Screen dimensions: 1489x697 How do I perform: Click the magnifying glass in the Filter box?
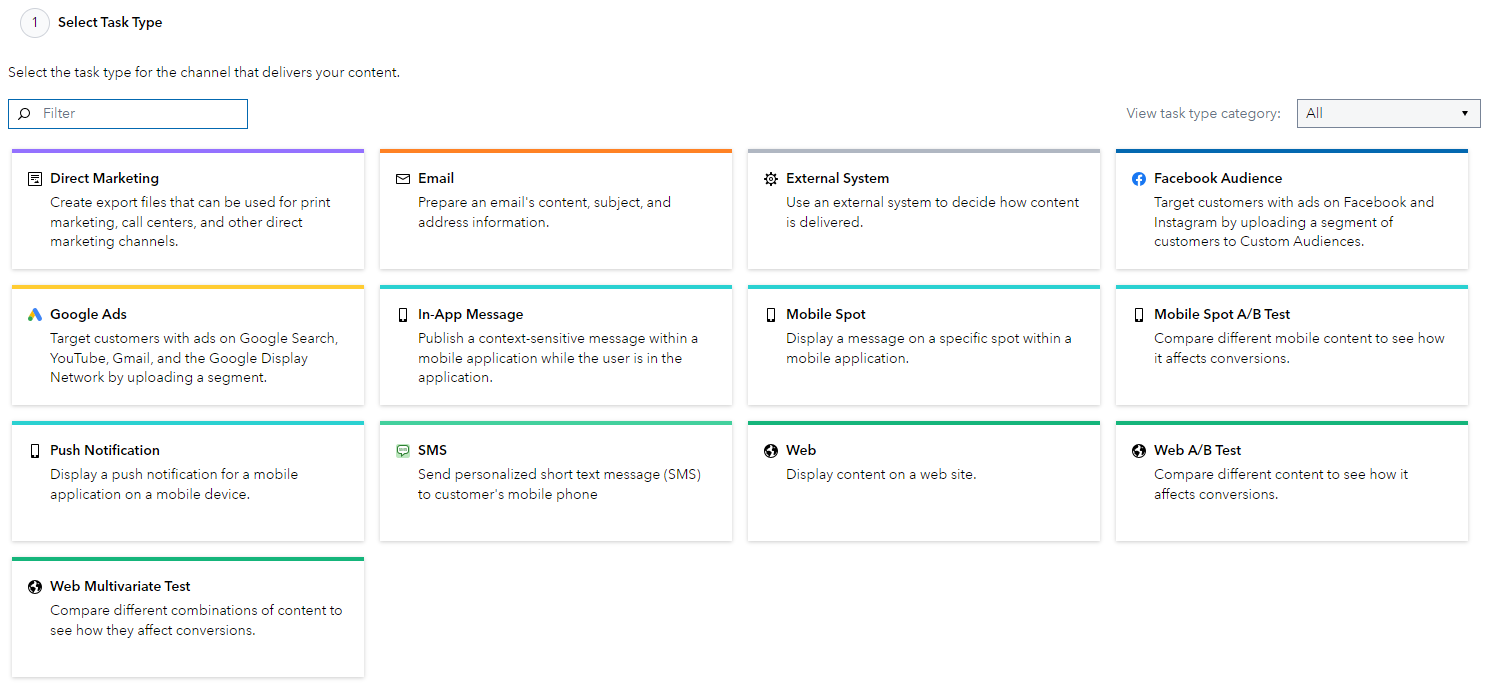tap(24, 113)
